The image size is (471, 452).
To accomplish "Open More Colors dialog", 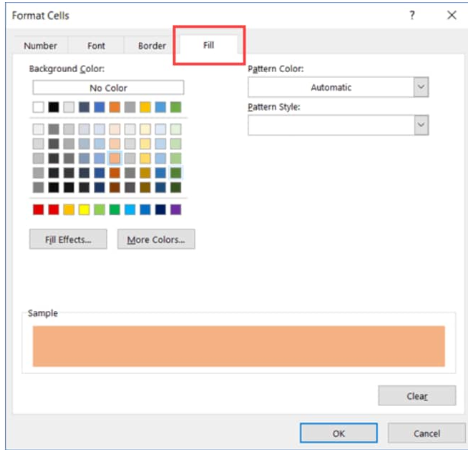I will (x=156, y=239).
